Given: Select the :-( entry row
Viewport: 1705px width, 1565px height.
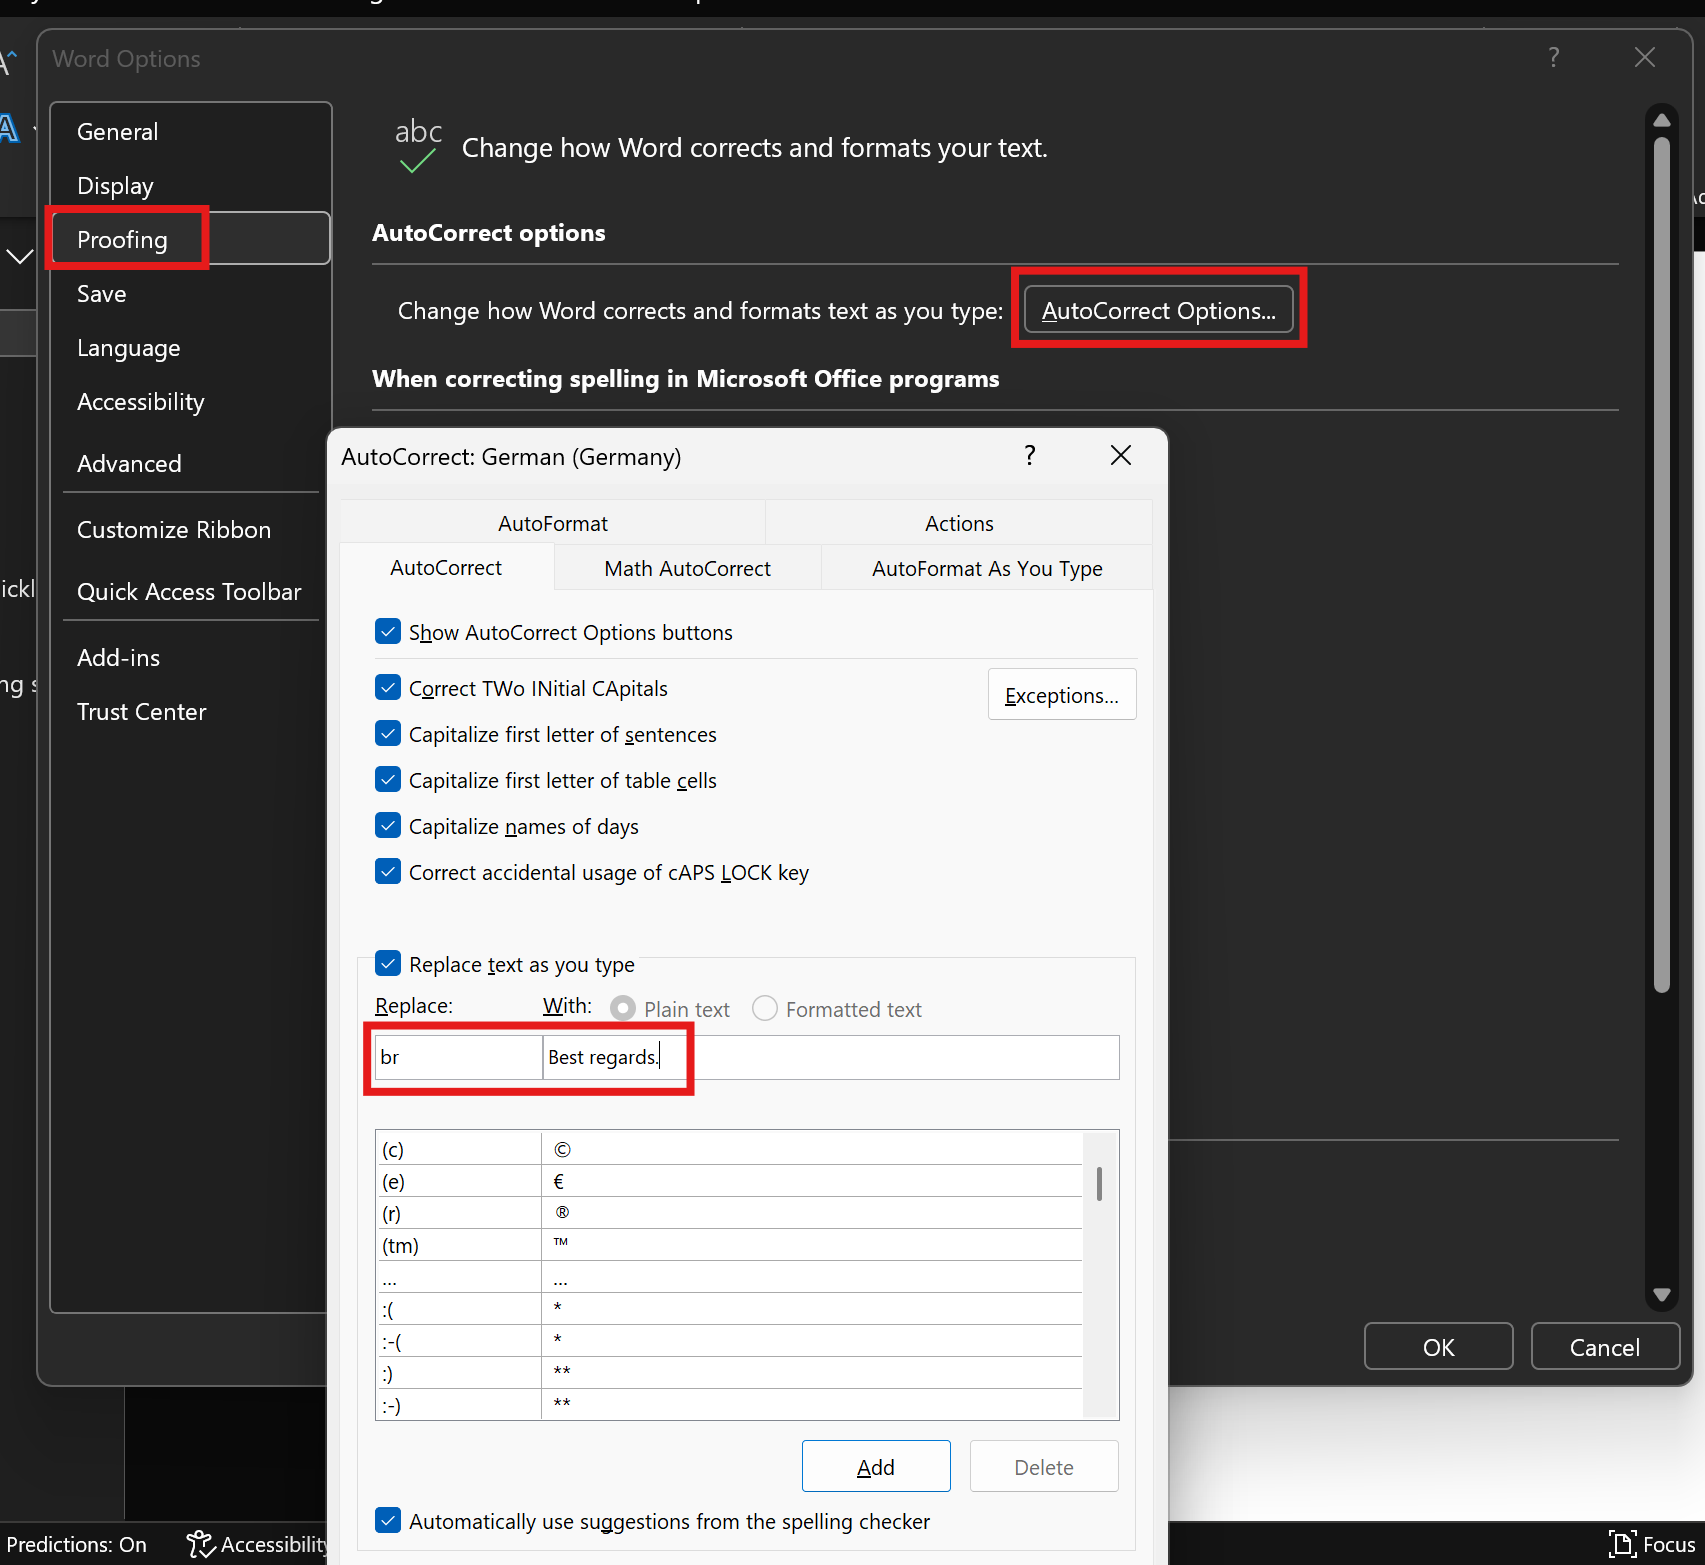Looking at the screenshot, I should 729,1341.
